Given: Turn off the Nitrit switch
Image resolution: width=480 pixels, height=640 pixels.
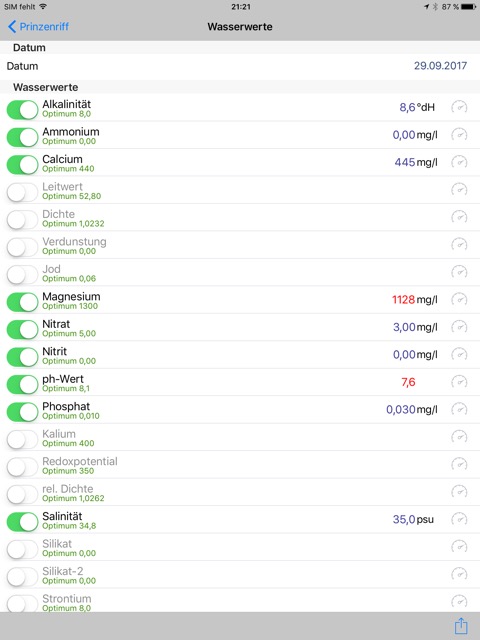Looking at the screenshot, I should pyautogui.click(x=22, y=357).
